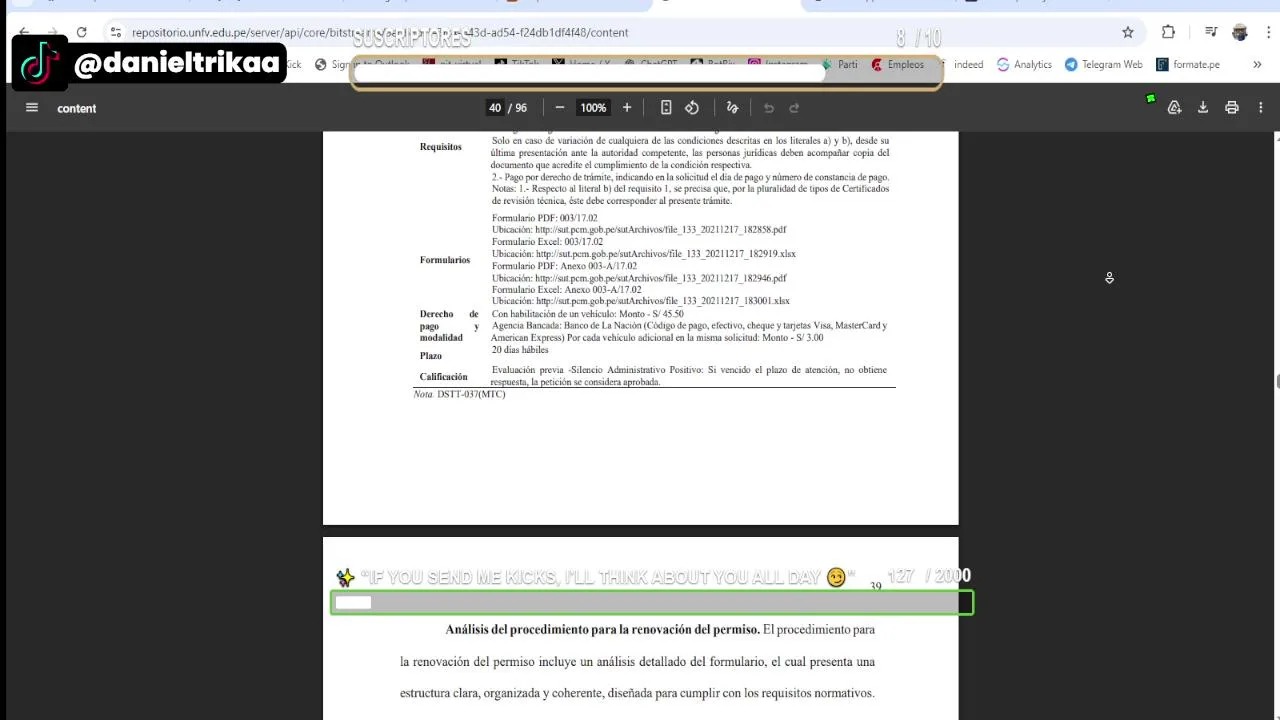
Task: Open the formate.pe bookmark
Action: (x=1188, y=64)
